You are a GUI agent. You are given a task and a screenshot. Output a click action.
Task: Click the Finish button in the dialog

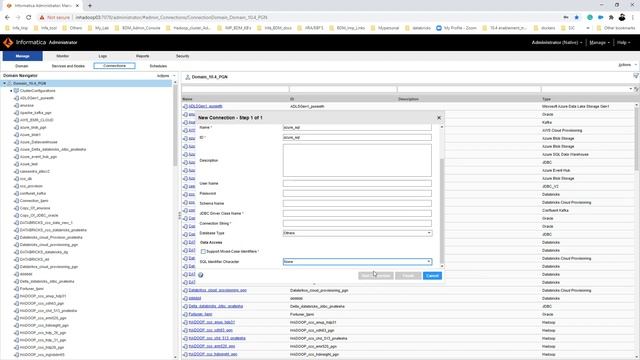[408, 276]
